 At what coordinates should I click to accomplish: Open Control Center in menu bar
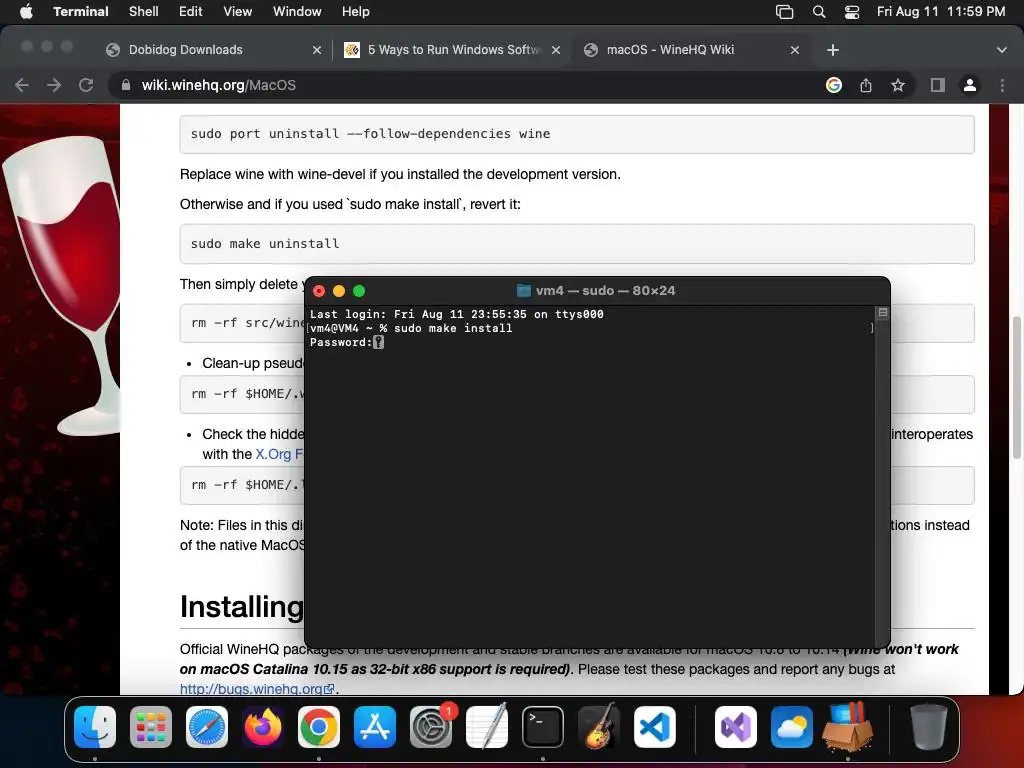(852, 12)
